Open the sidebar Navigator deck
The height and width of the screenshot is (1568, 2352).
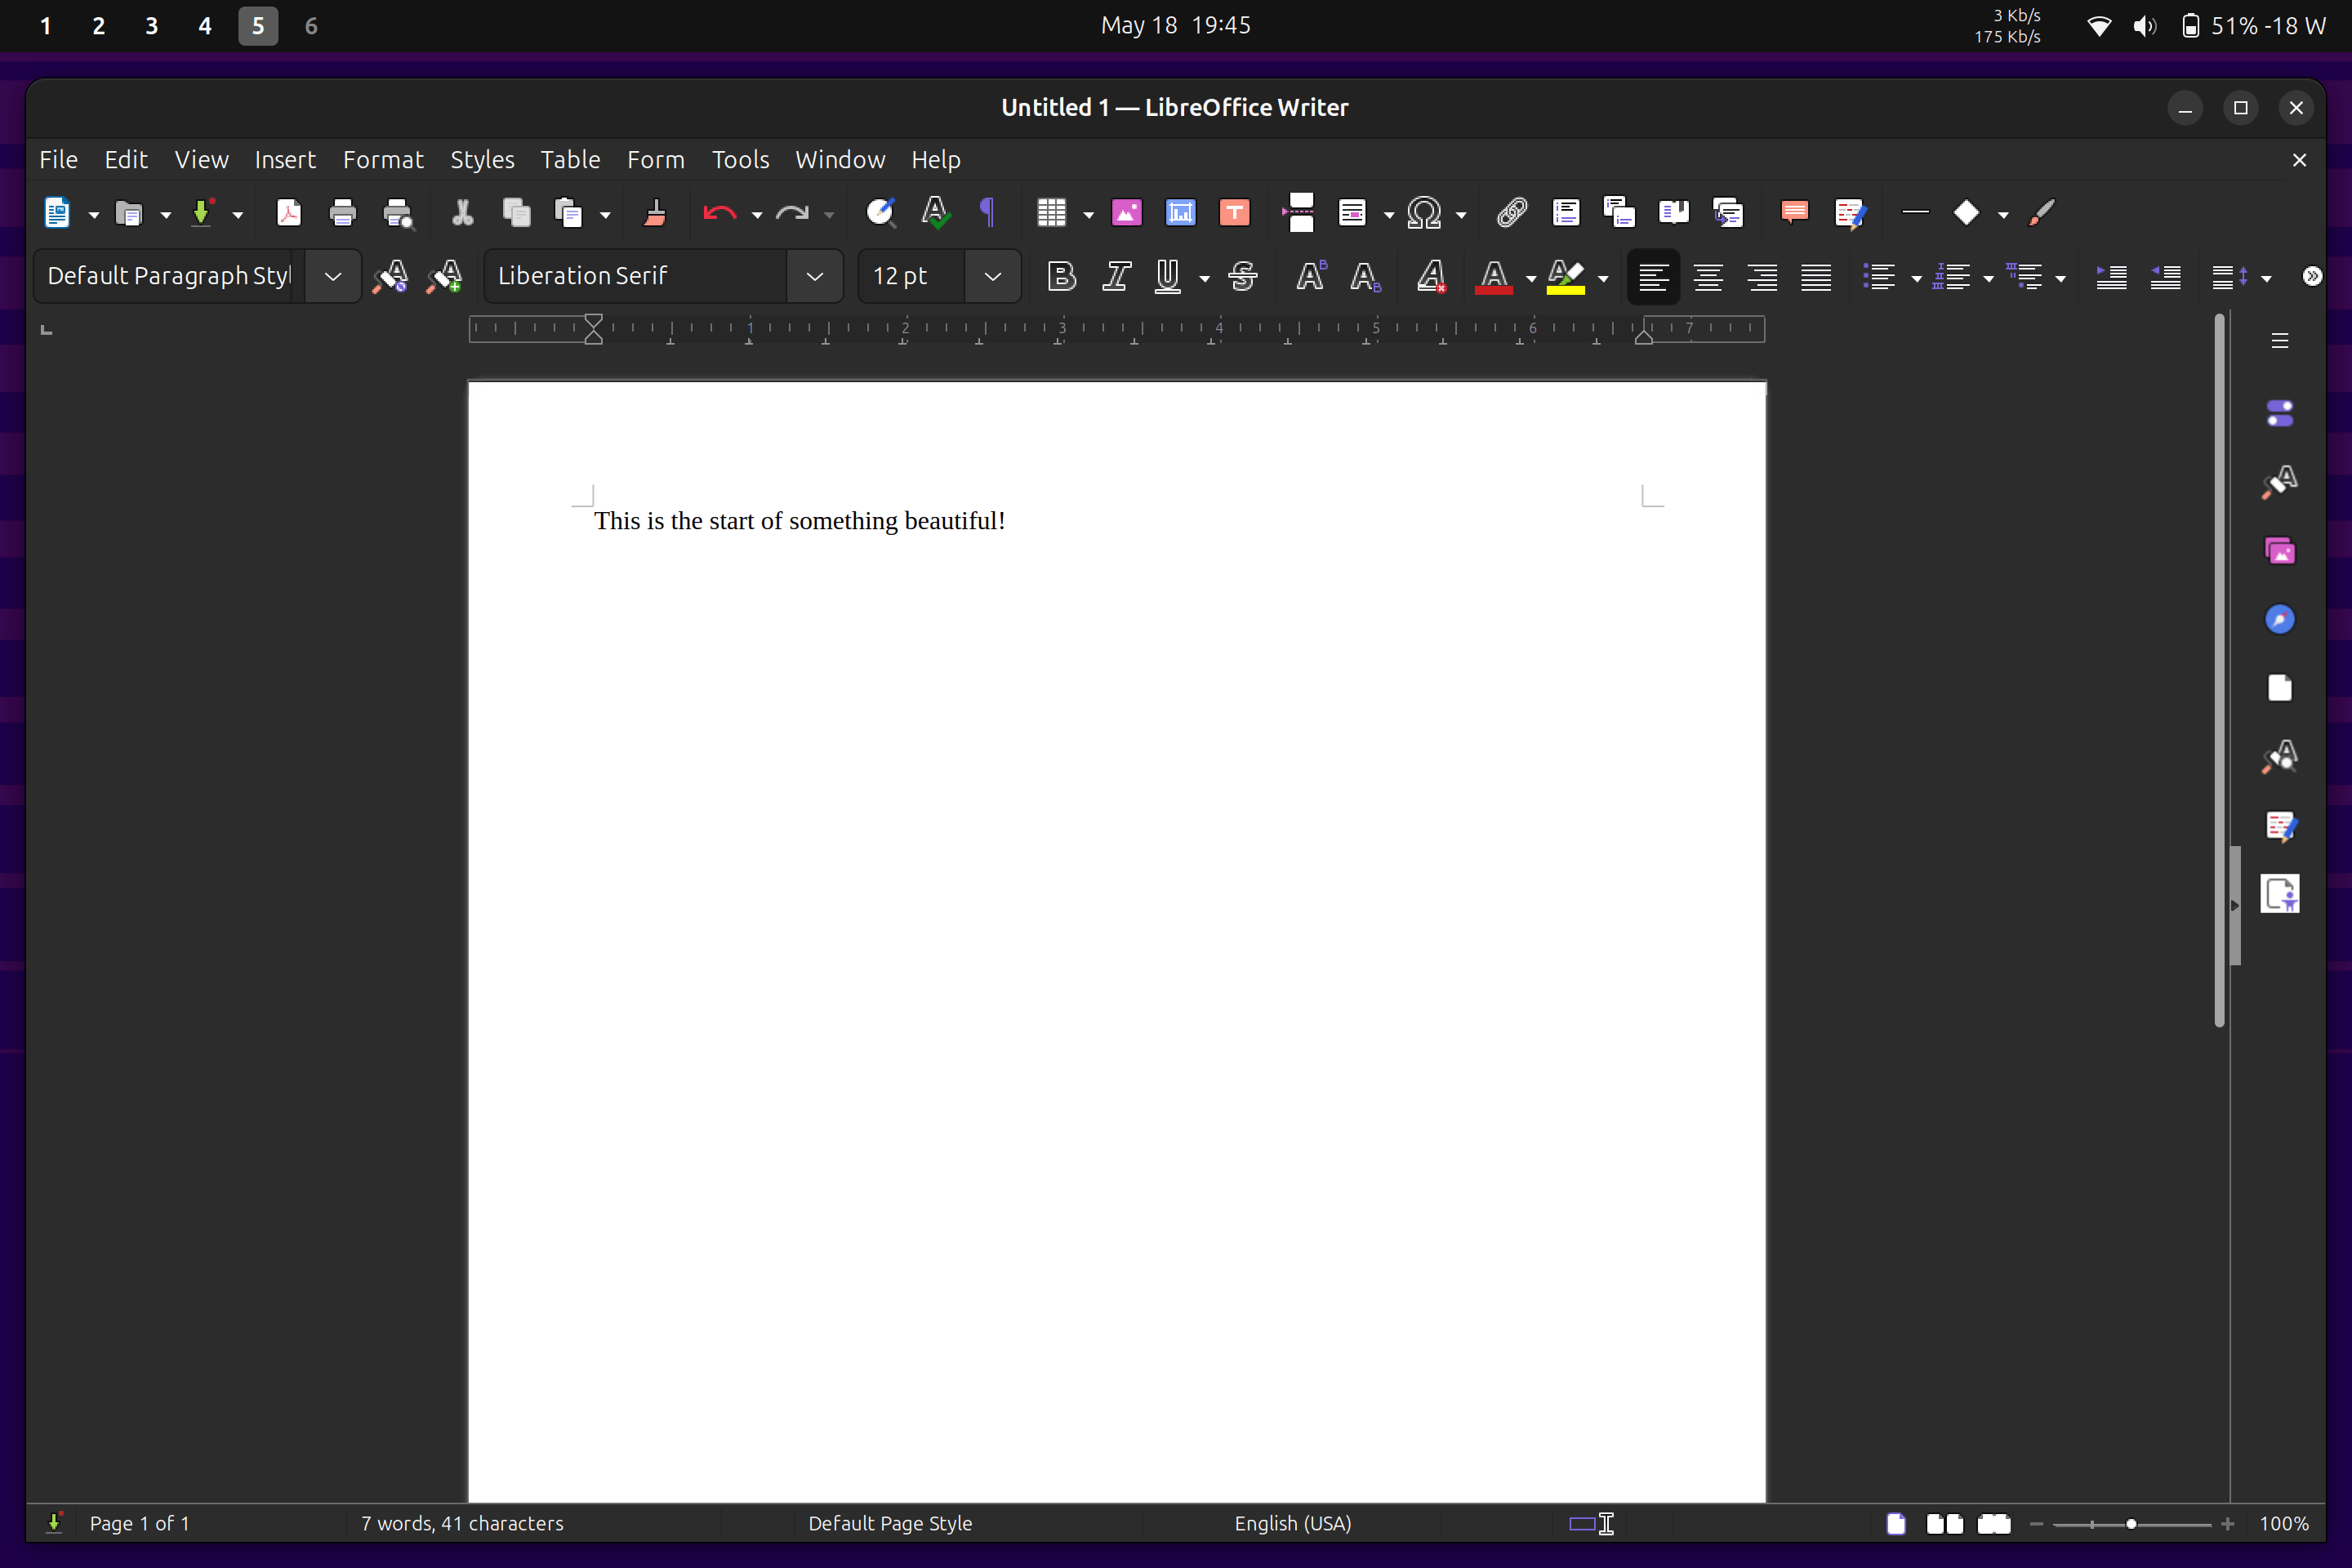point(2279,620)
